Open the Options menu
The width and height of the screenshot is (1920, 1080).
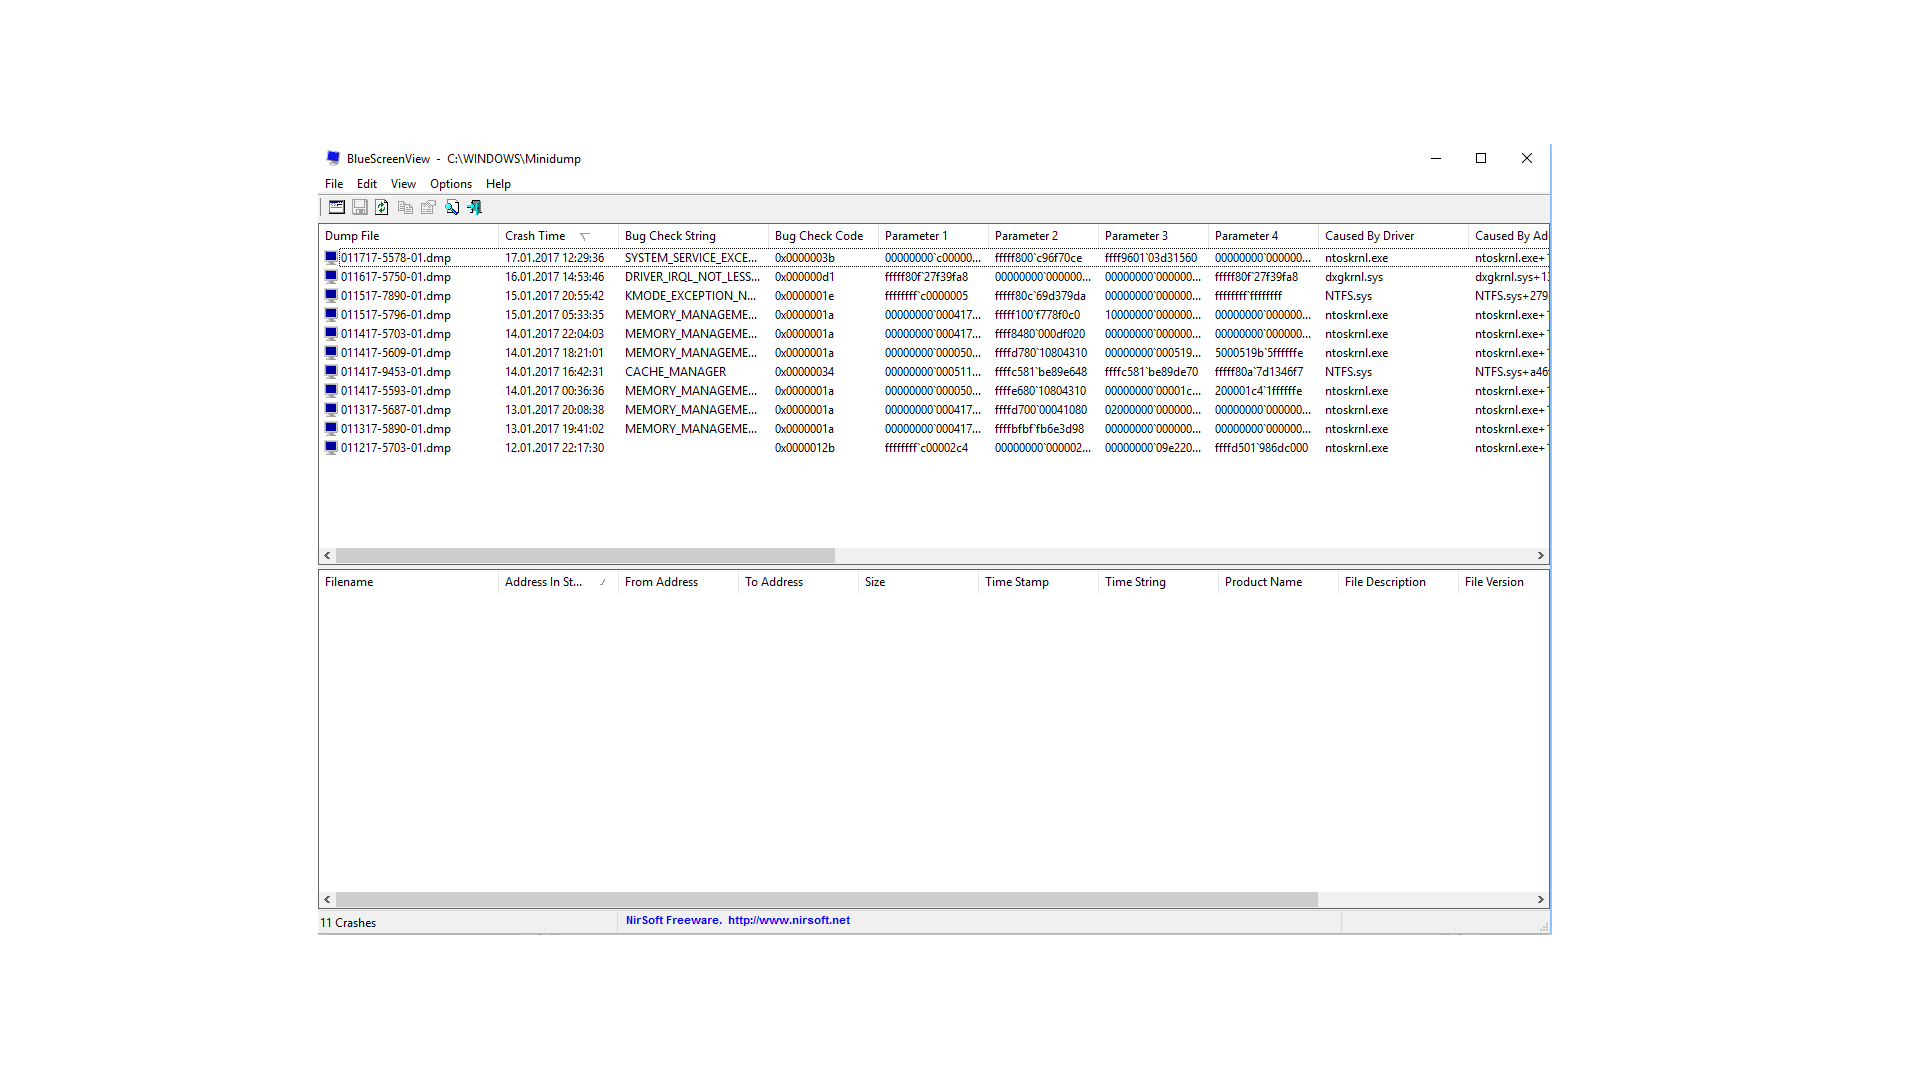[450, 184]
